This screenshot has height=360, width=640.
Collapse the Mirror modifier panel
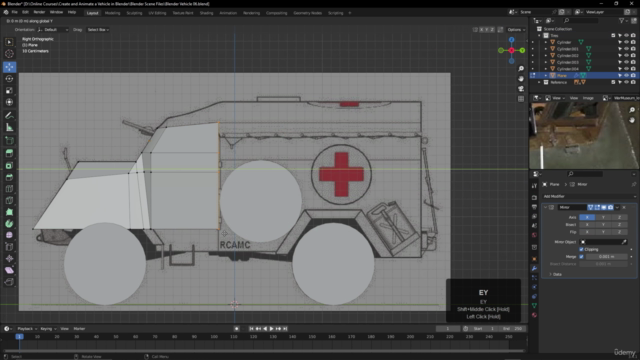546,207
